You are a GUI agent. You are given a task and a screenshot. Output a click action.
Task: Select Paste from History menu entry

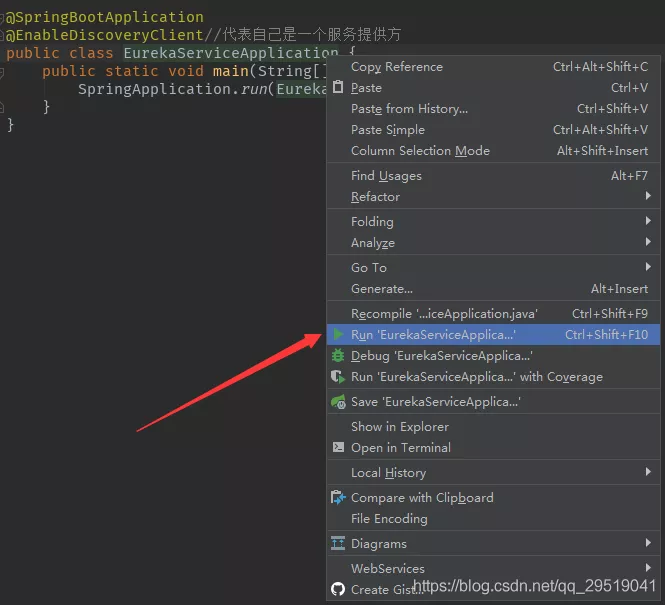(493, 109)
